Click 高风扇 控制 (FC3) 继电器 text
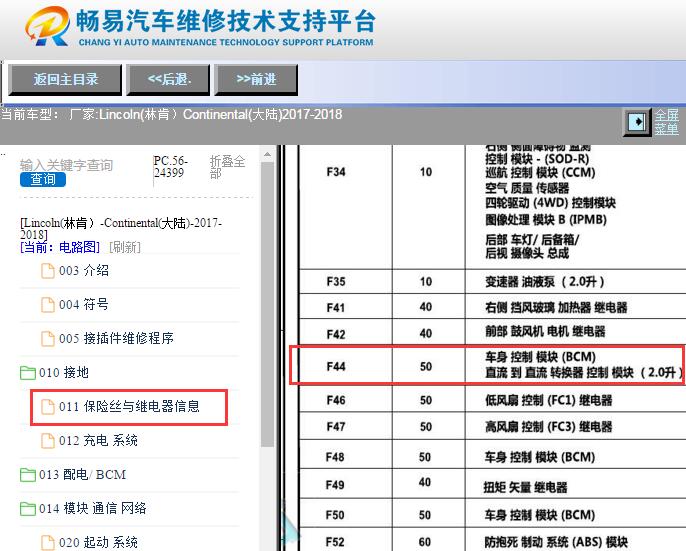686x551 pixels. [x=549, y=426]
